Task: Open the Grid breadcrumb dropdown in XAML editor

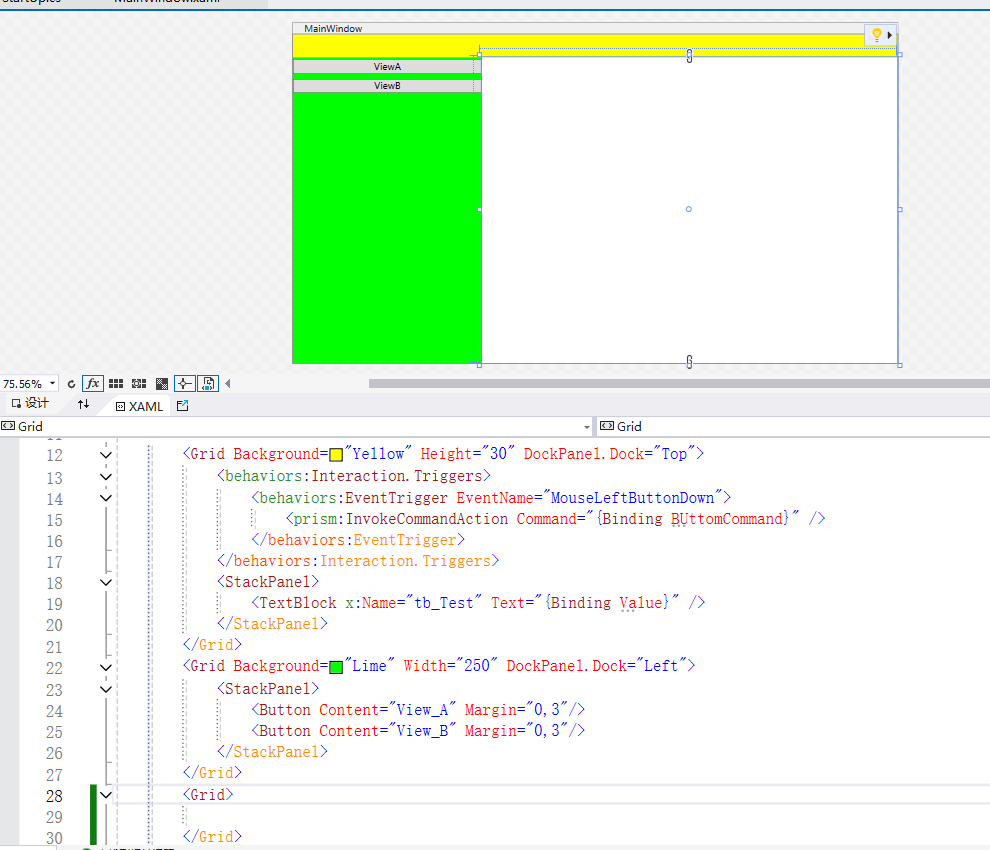Action: (586, 426)
